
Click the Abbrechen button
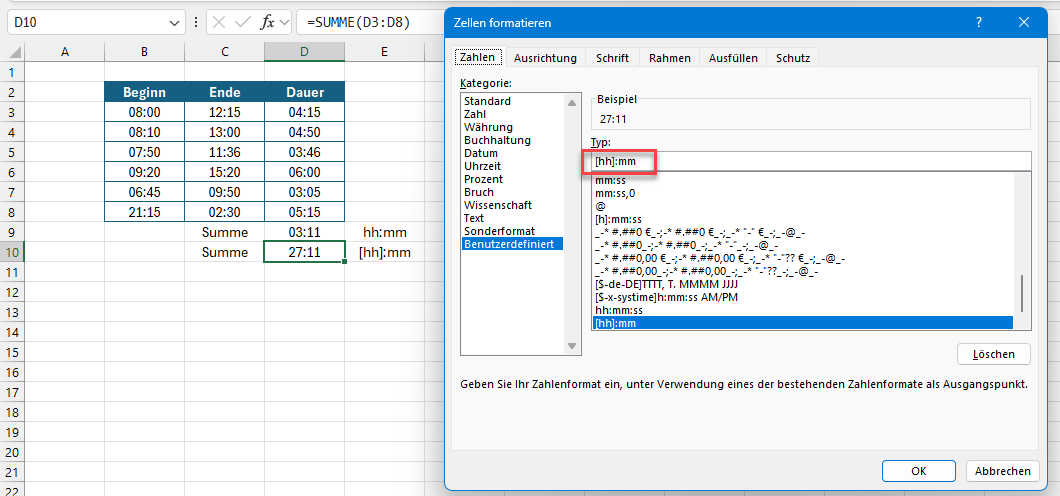coord(1001,471)
